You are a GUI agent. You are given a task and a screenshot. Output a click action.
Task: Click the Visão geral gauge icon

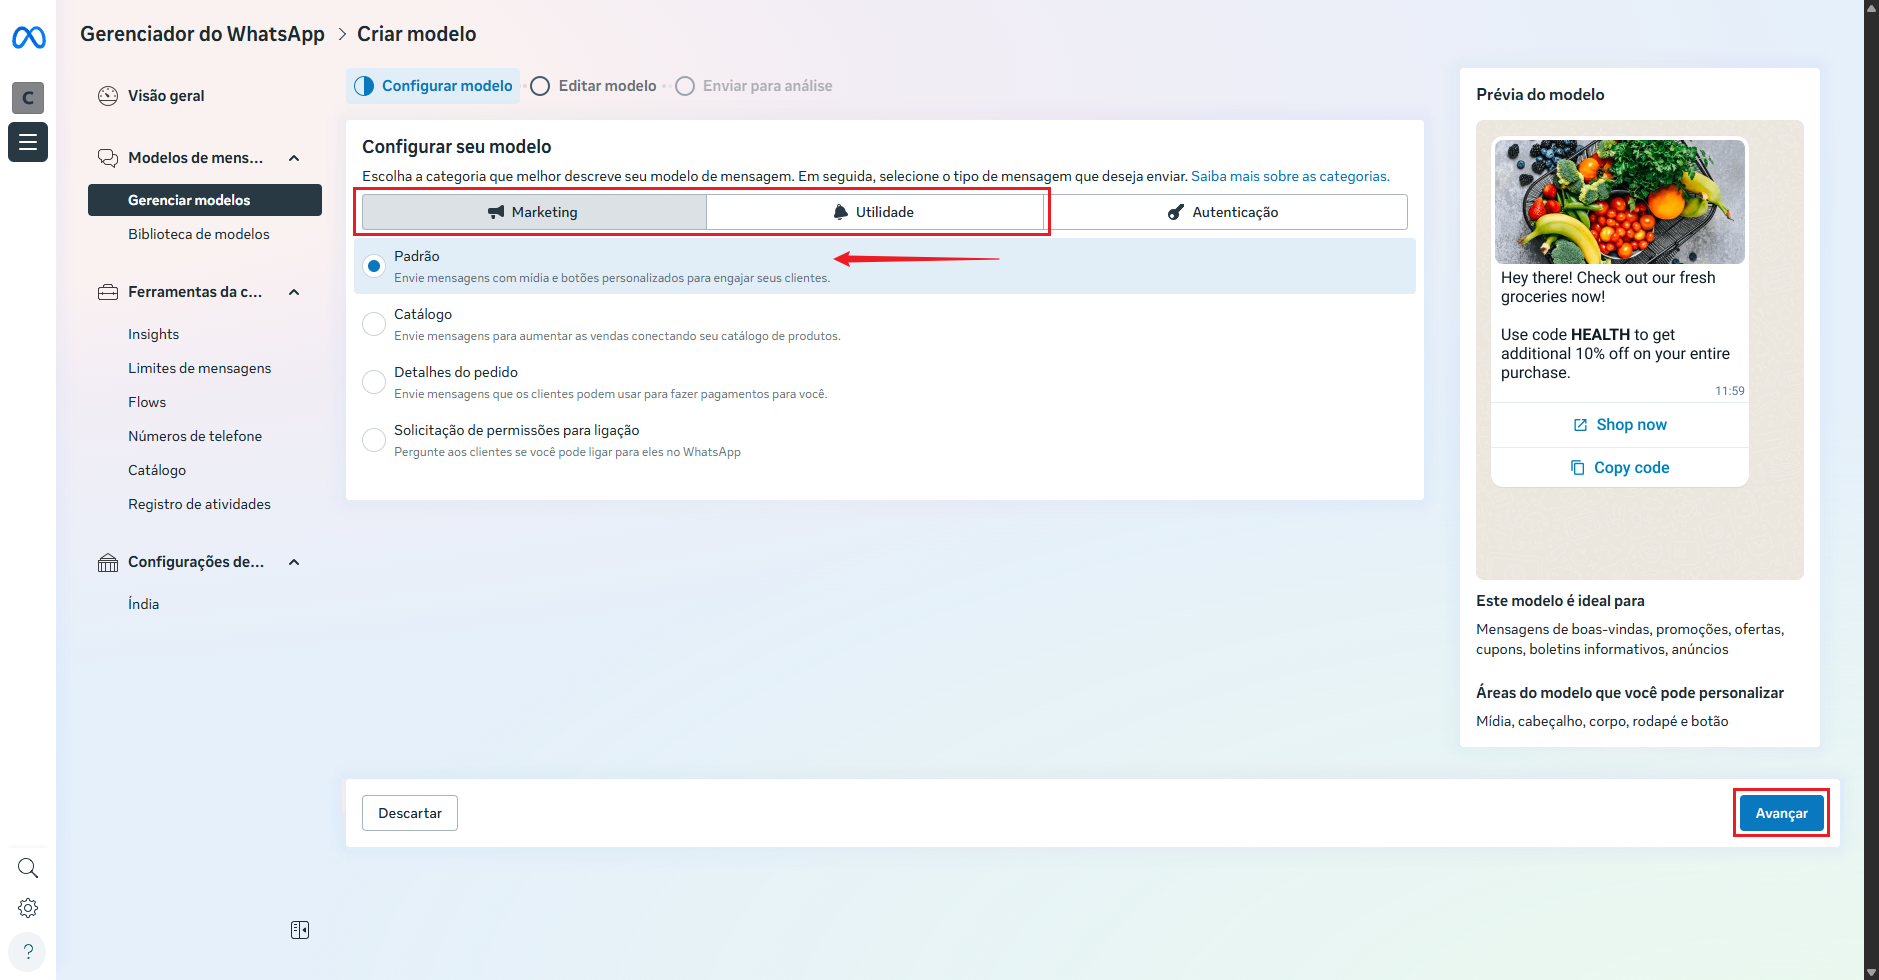[108, 96]
